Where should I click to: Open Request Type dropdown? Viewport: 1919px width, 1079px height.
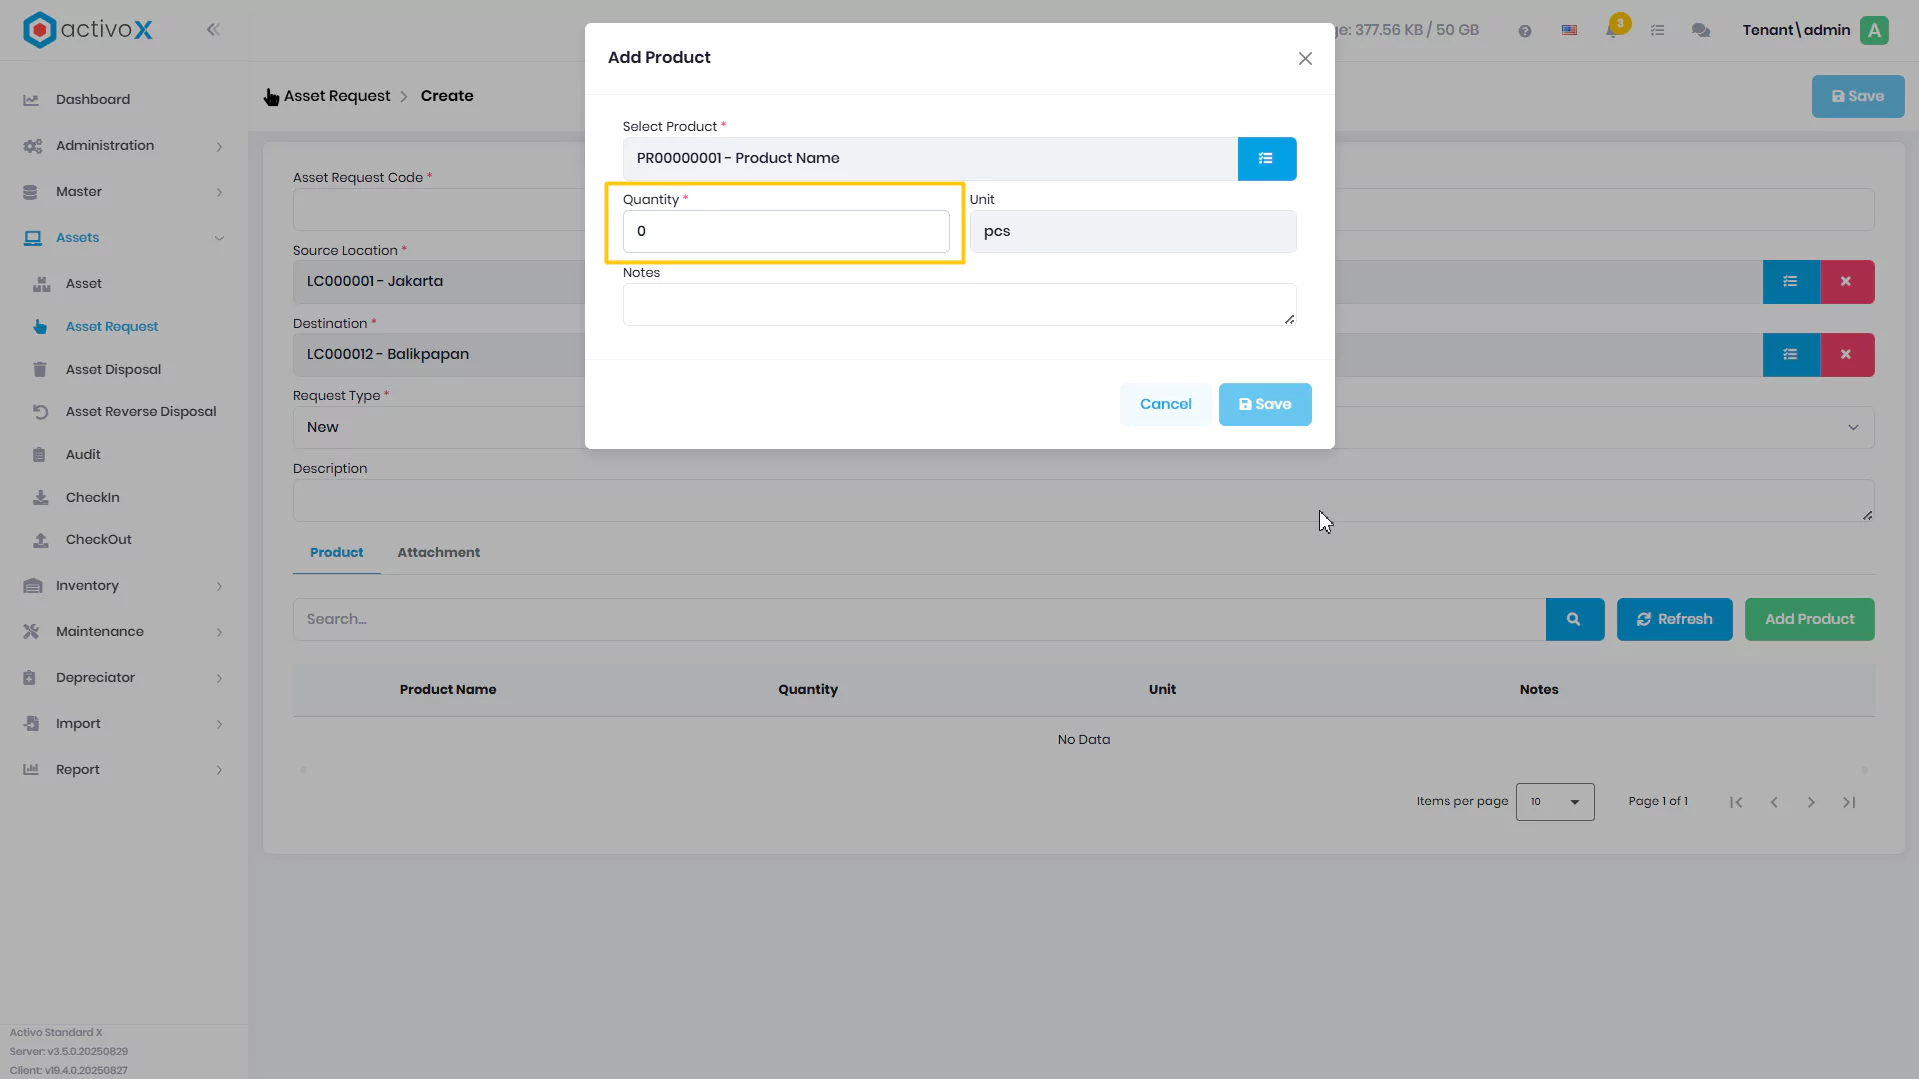[1083, 428]
